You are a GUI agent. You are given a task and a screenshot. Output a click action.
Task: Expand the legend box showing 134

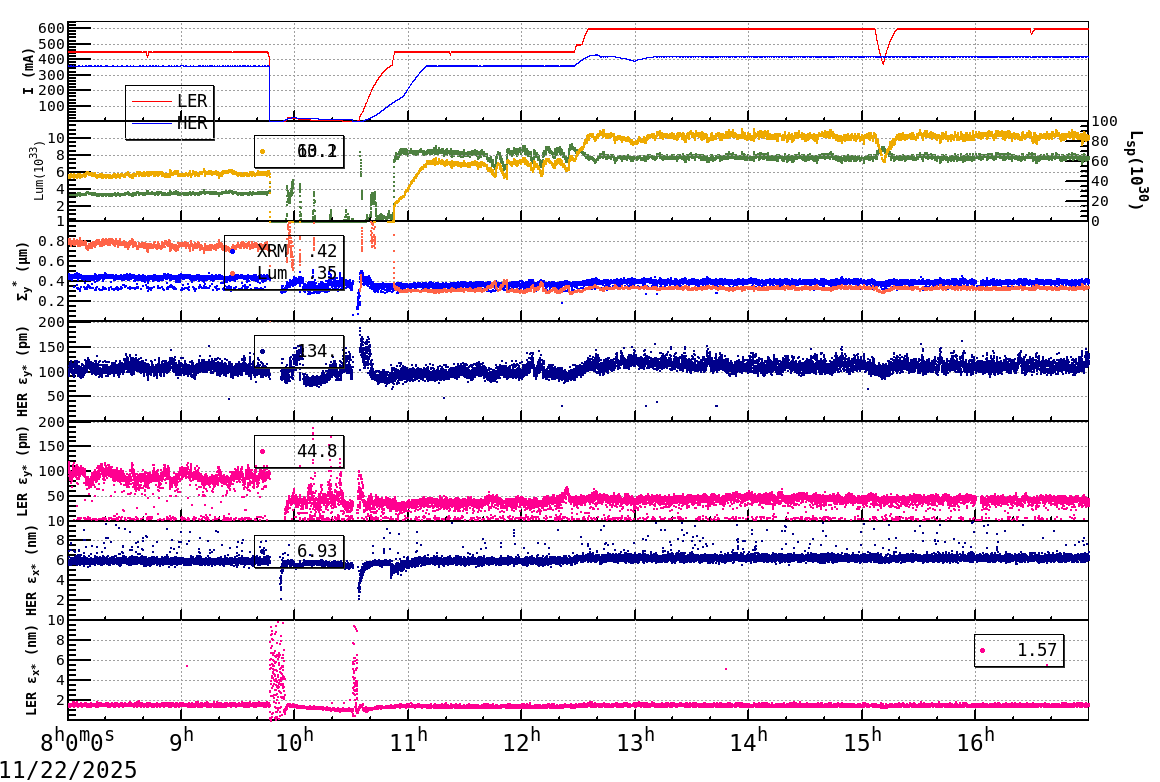tap(299, 350)
